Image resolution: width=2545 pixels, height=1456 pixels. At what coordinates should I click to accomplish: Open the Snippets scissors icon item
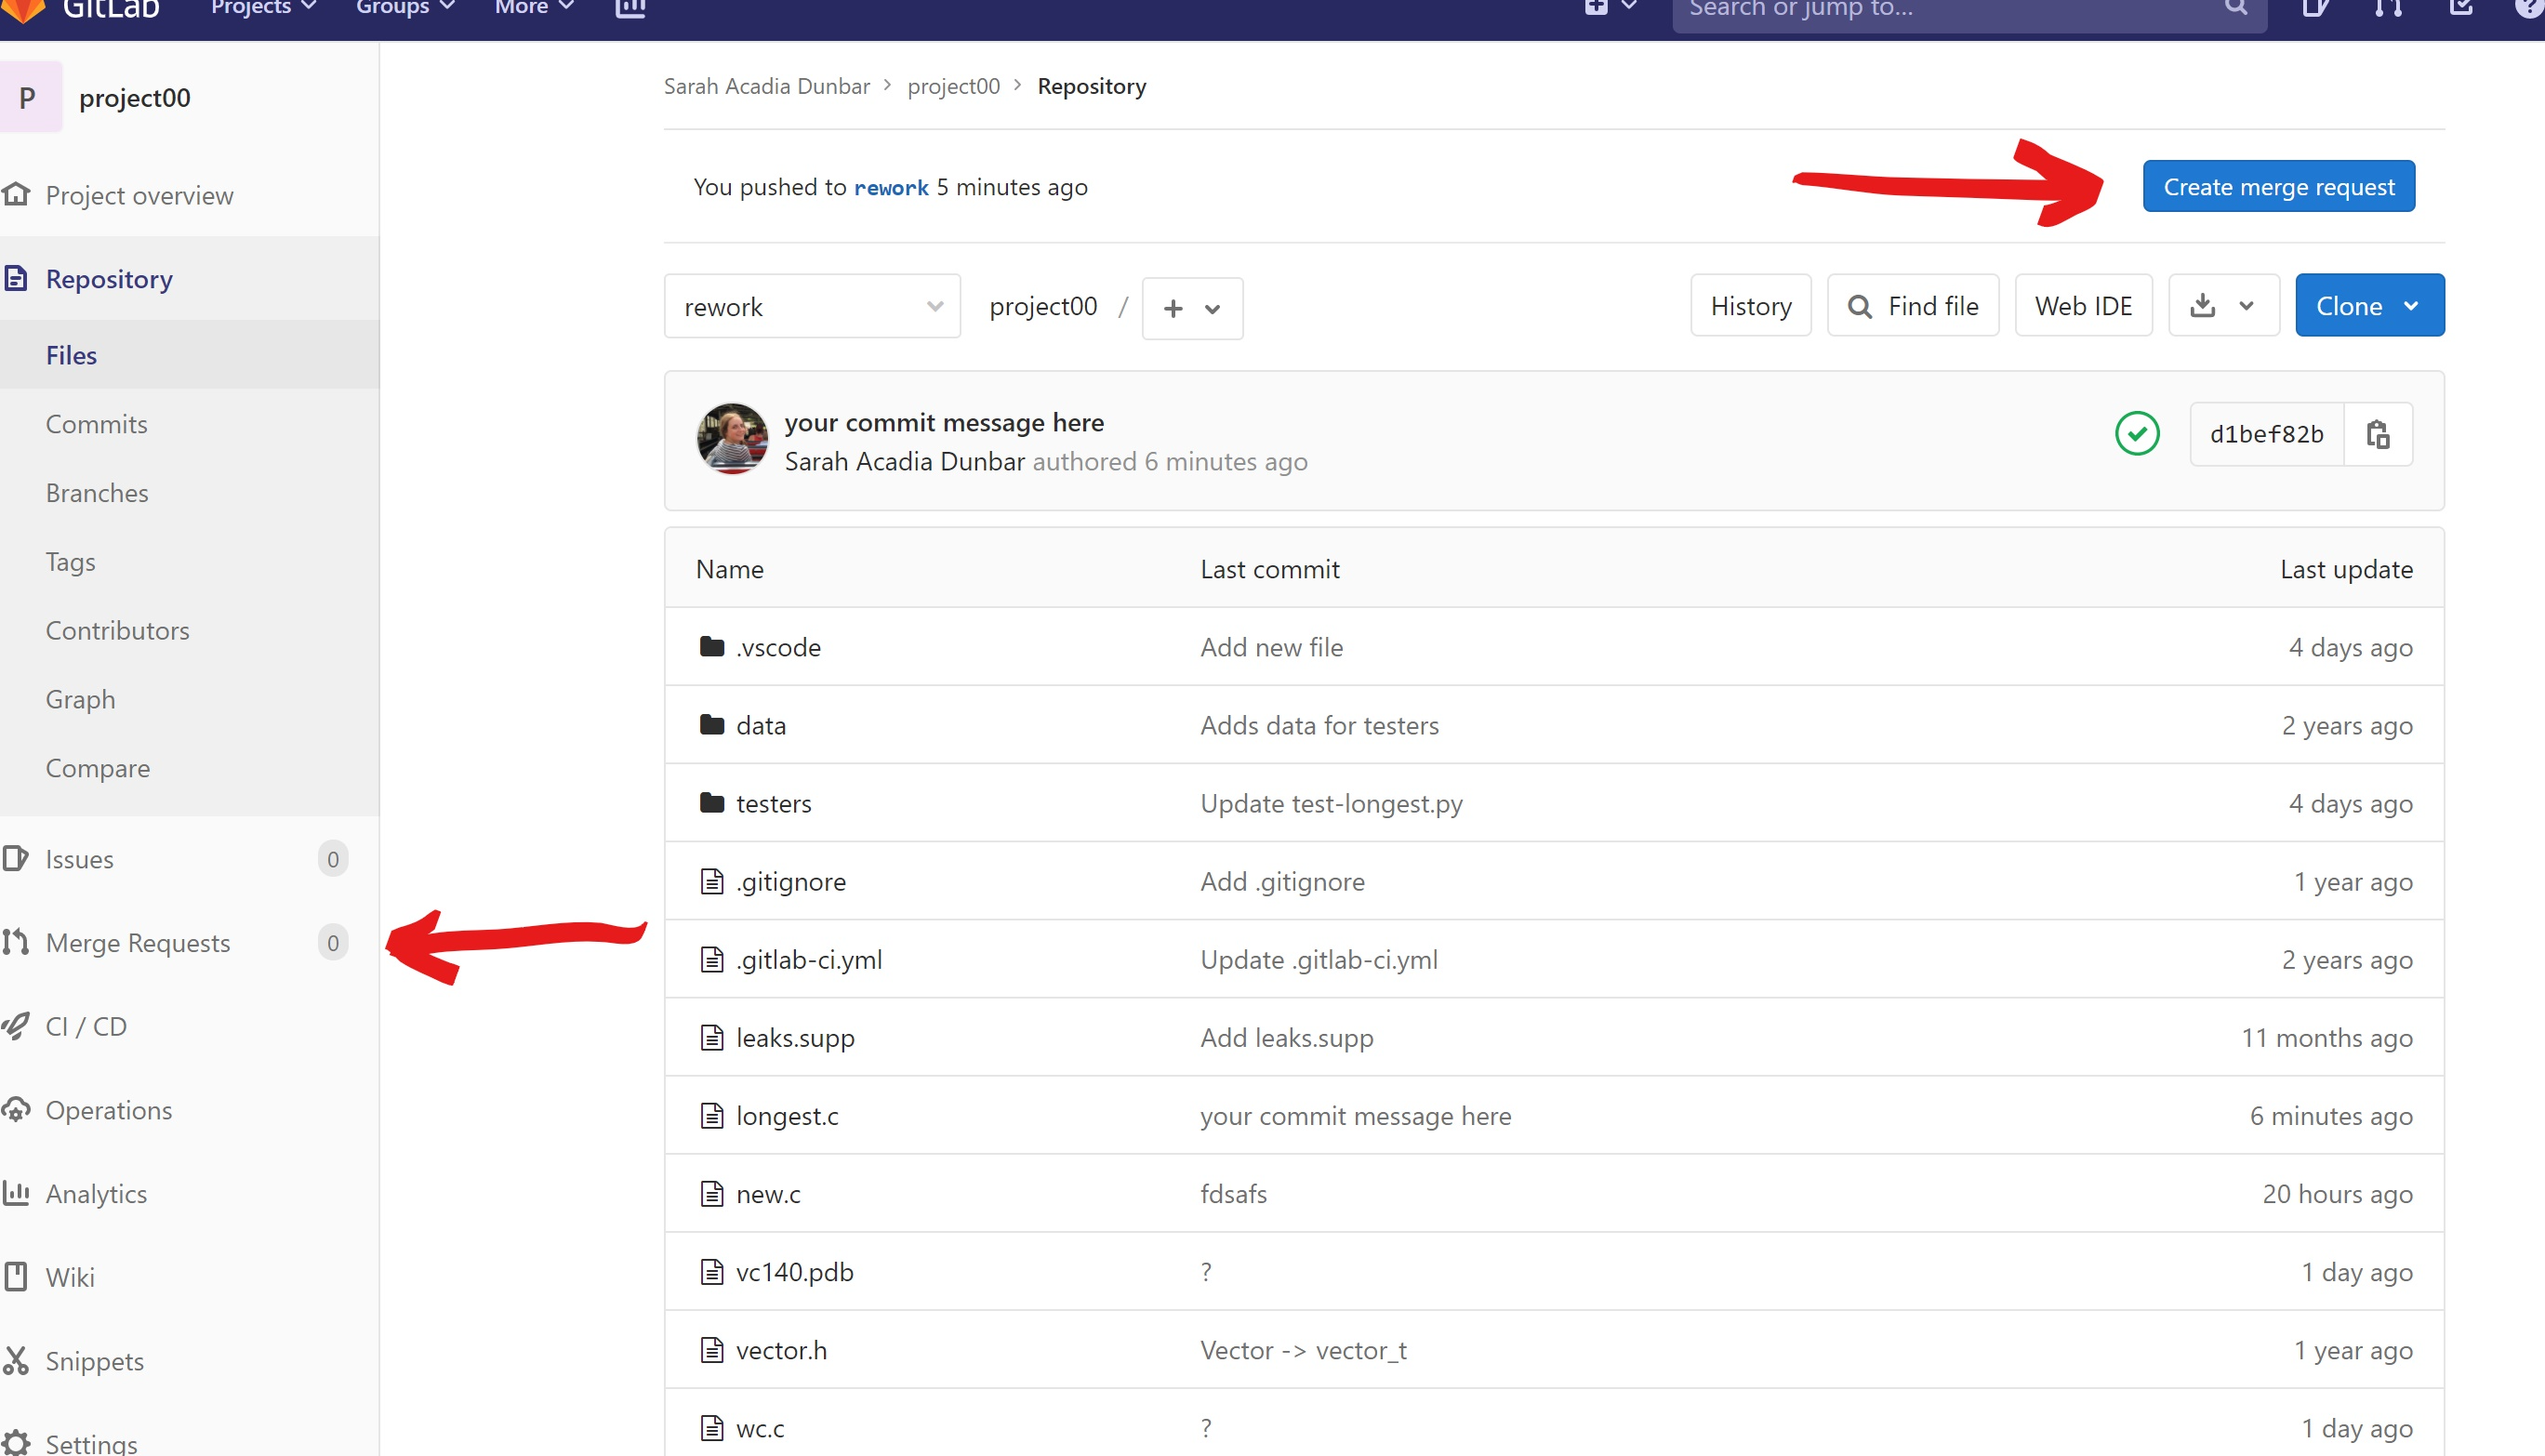[16, 1360]
